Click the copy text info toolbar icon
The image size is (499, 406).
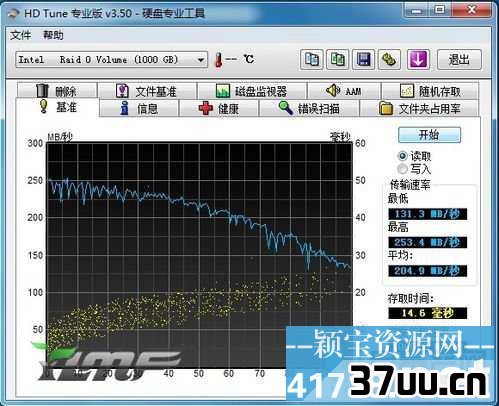(312, 60)
